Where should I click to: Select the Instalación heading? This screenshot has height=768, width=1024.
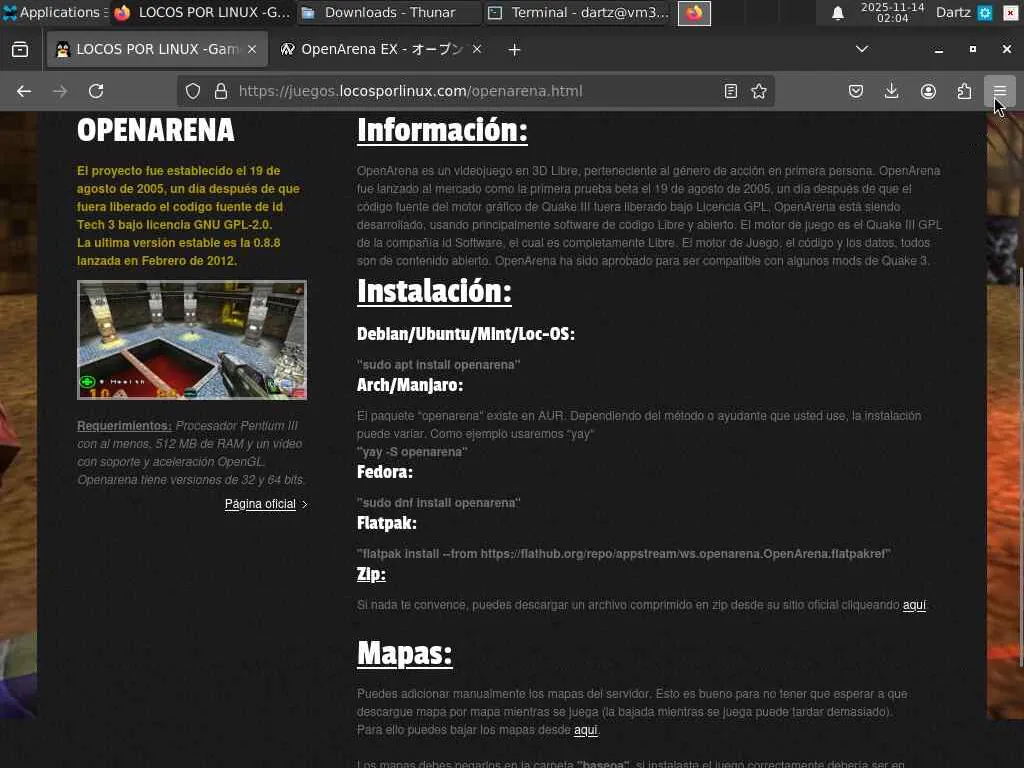tap(434, 291)
